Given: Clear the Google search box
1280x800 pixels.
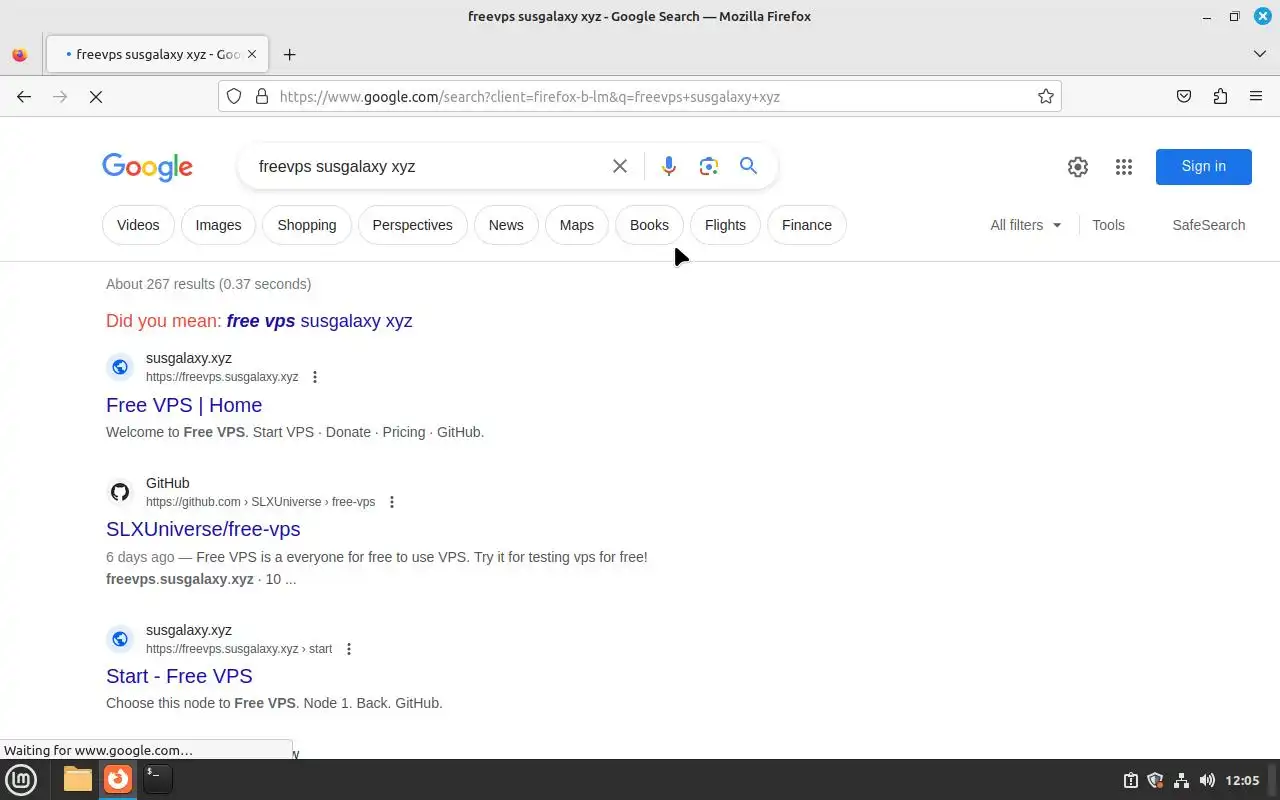Looking at the screenshot, I should (x=620, y=166).
